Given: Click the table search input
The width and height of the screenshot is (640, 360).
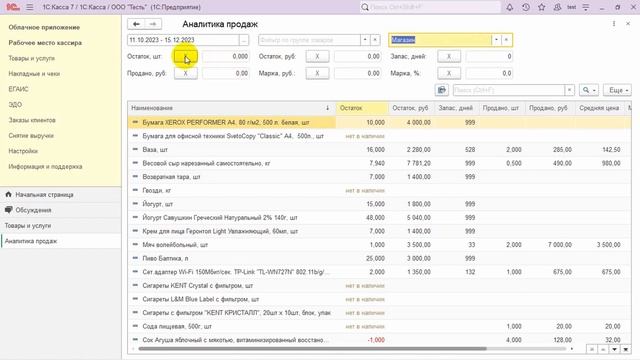Looking at the screenshot, I should tap(509, 90).
